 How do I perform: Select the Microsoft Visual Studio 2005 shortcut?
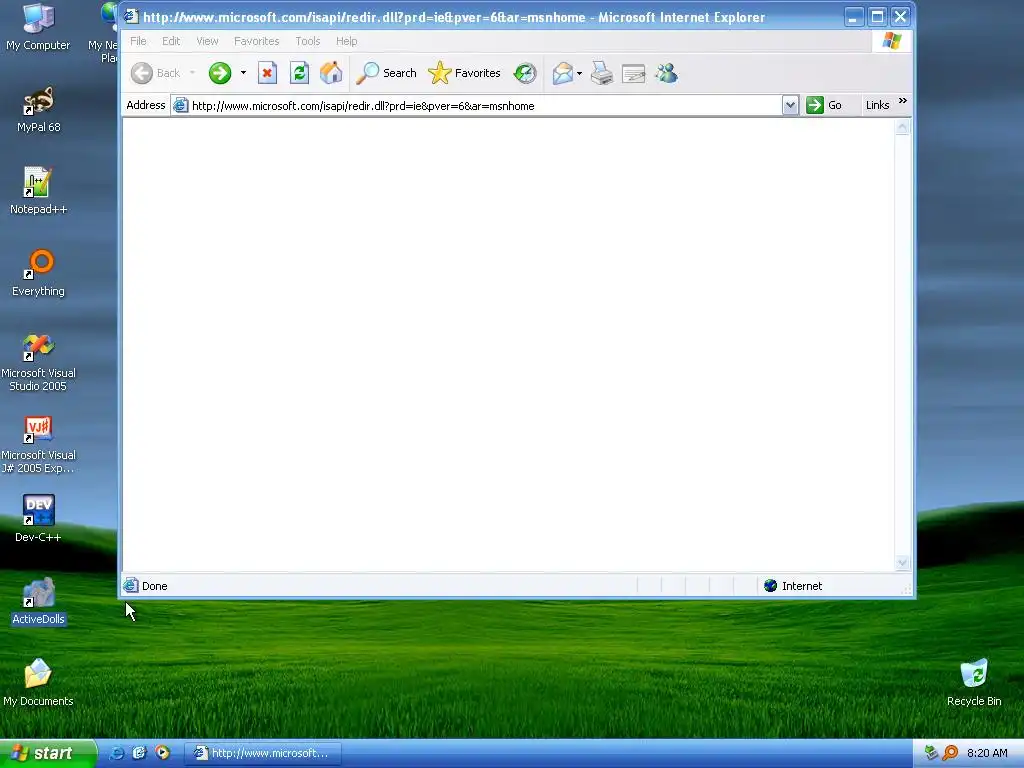(38, 362)
